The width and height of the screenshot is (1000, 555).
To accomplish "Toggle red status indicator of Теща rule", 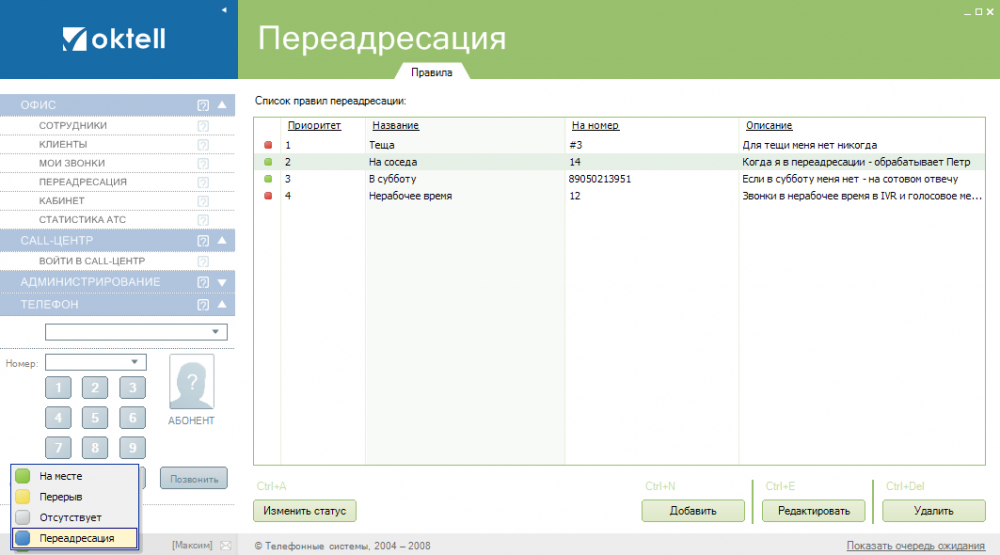I will pos(268,145).
